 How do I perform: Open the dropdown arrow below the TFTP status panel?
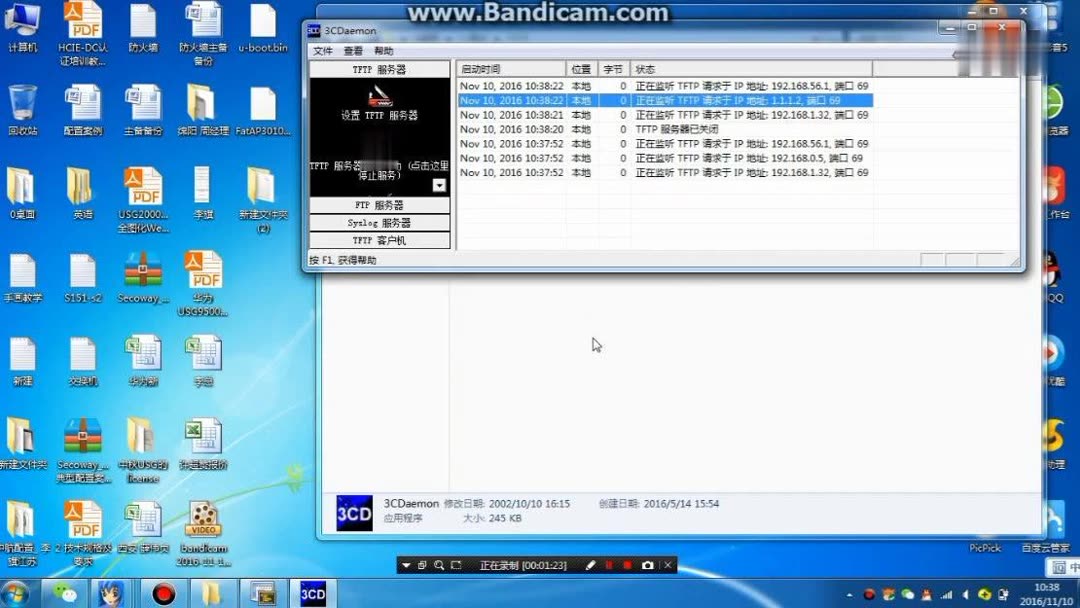(438, 184)
